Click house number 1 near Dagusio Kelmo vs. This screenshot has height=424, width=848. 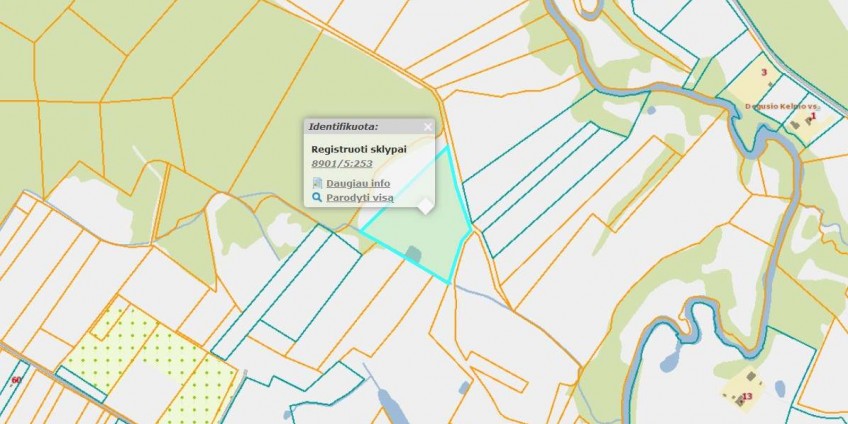(813, 115)
